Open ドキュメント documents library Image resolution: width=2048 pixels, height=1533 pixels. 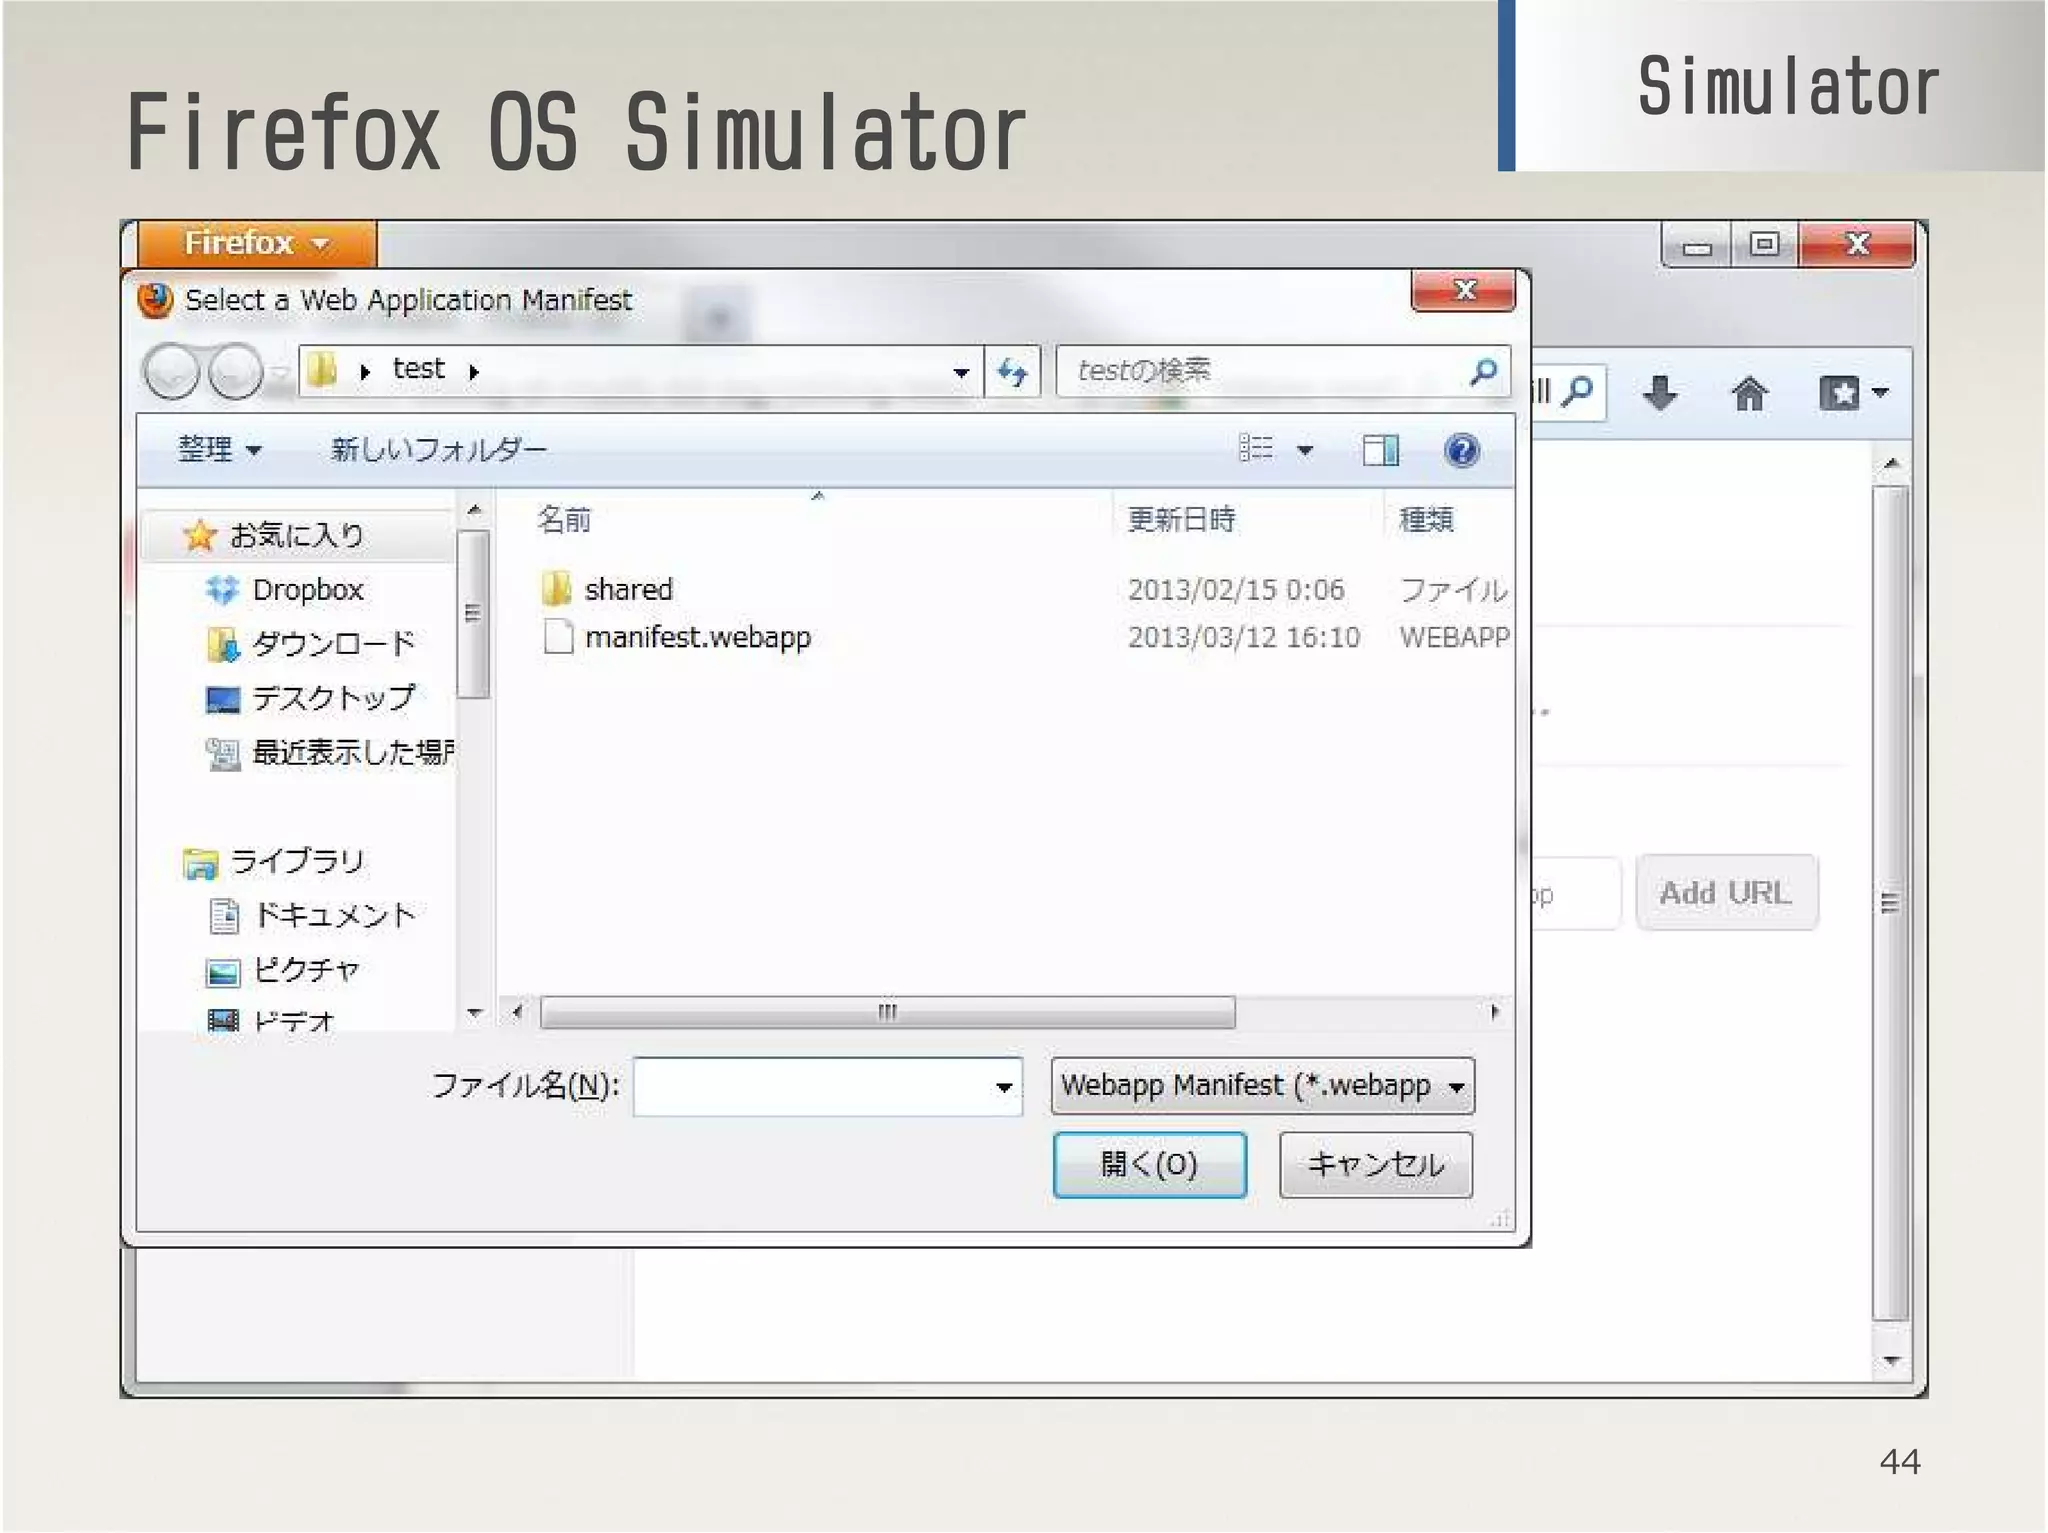click(x=334, y=915)
